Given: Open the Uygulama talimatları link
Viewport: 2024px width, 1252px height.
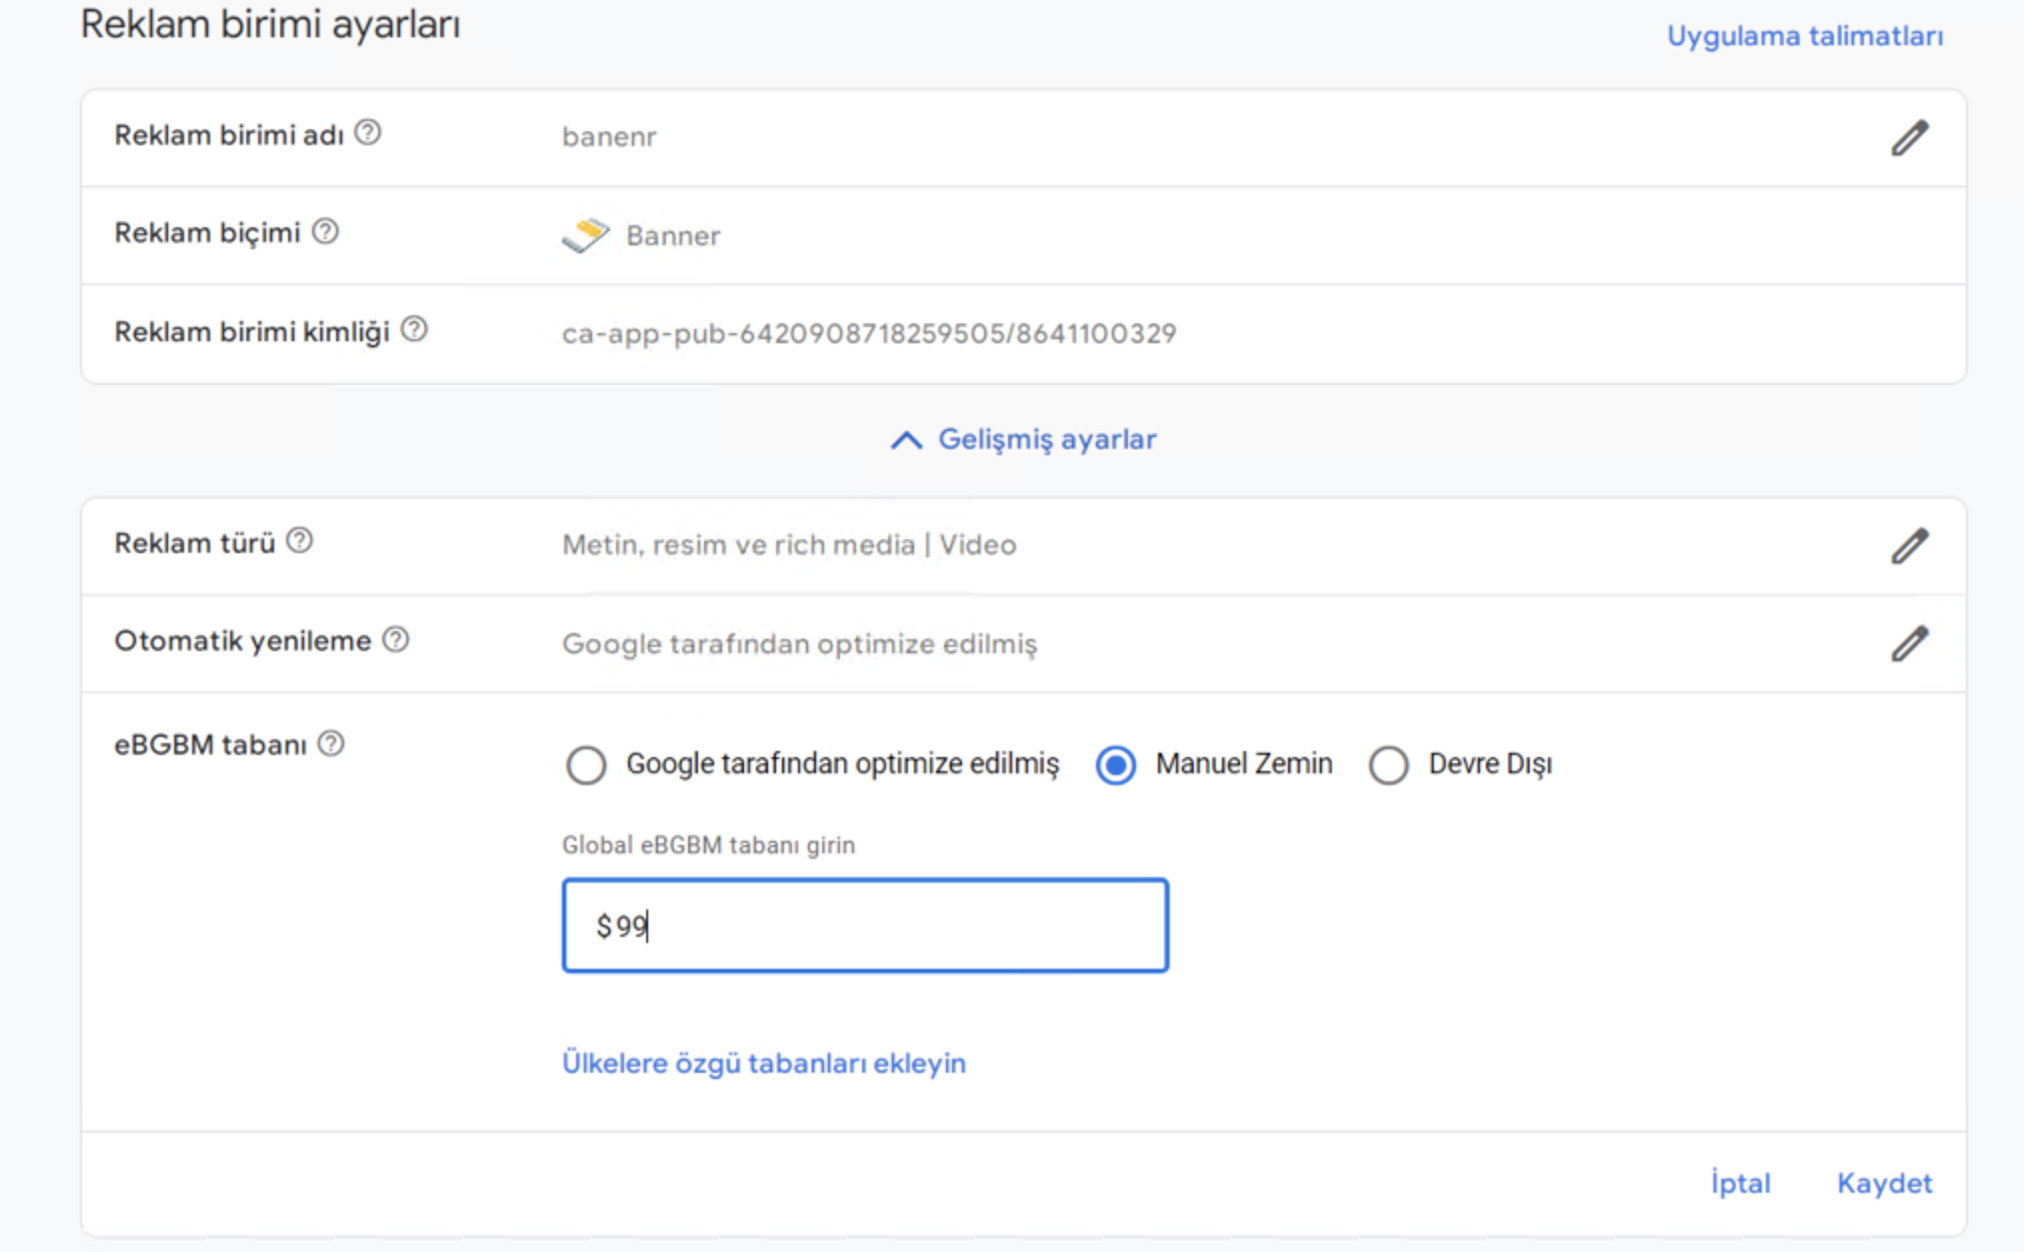Looking at the screenshot, I should (1805, 36).
